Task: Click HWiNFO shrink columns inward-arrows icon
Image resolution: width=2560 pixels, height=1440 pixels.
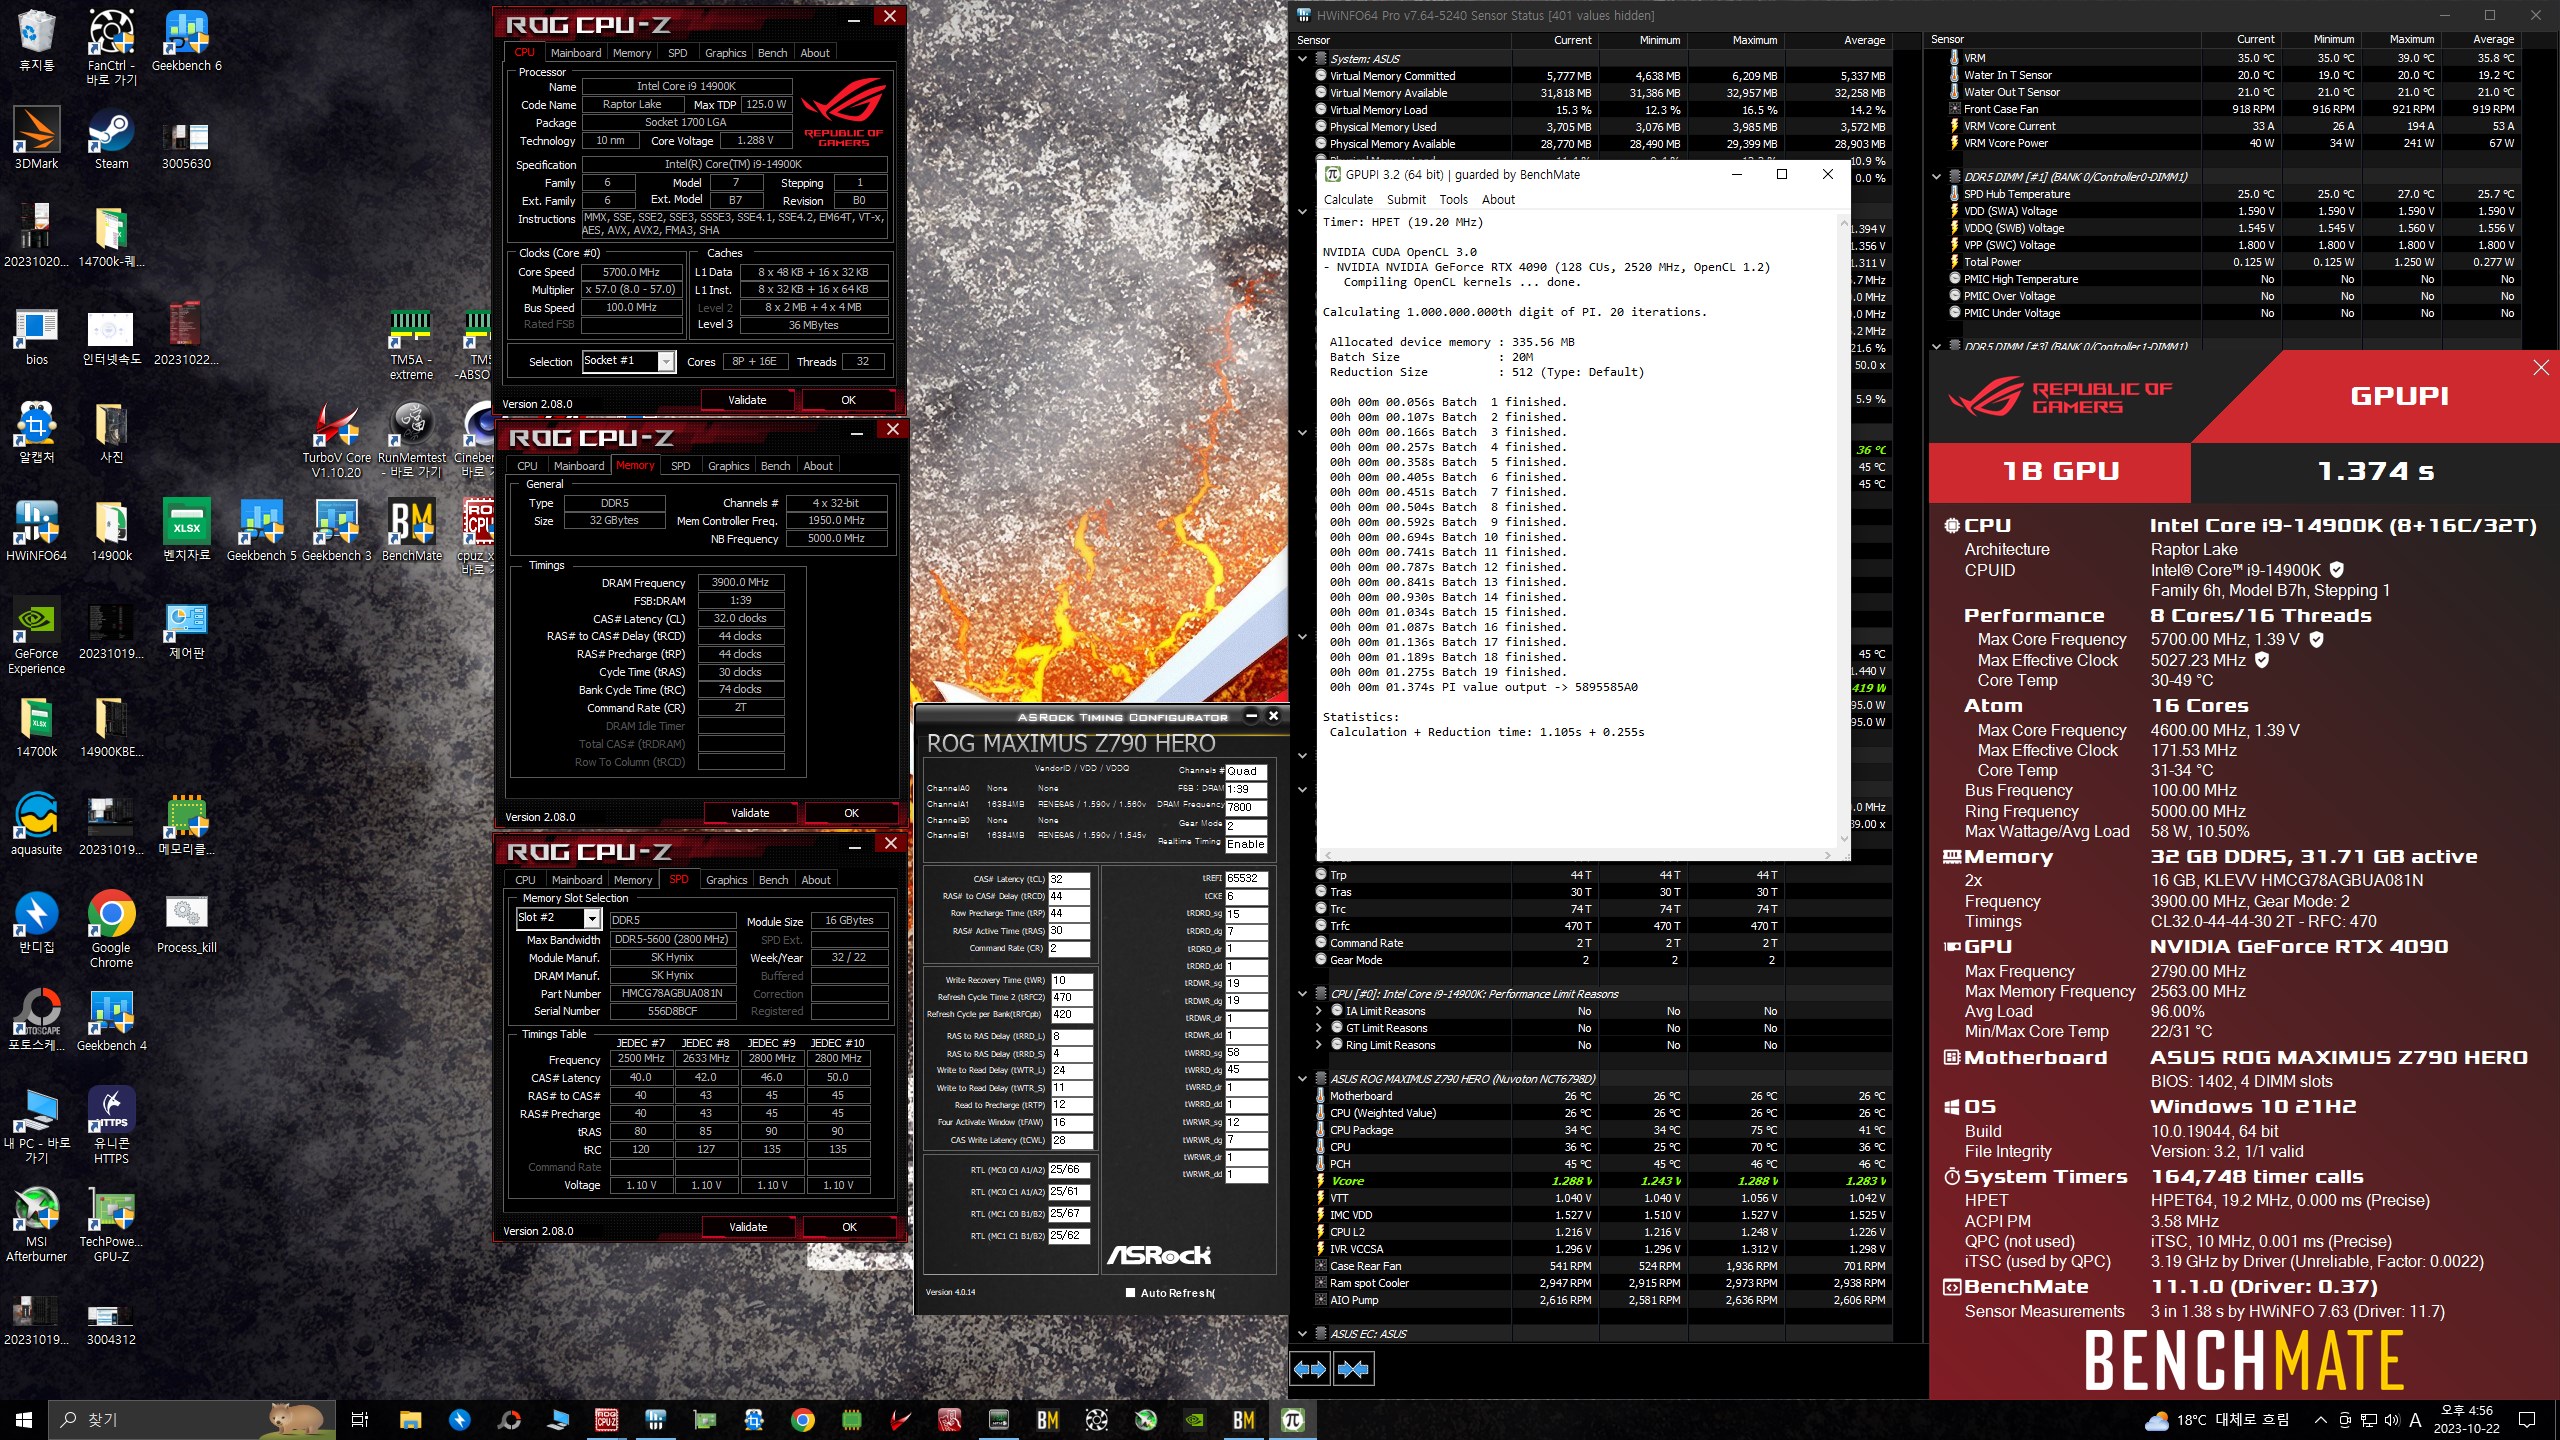Action: point(1353,1369)
